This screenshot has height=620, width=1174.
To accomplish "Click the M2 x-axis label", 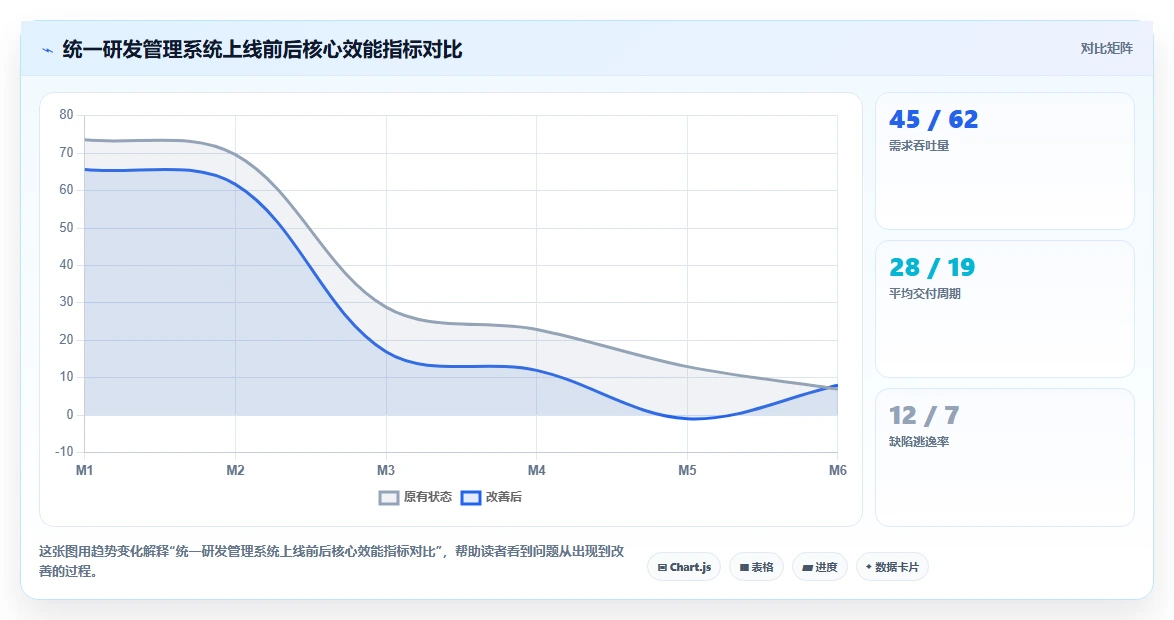I will point(235,470).
